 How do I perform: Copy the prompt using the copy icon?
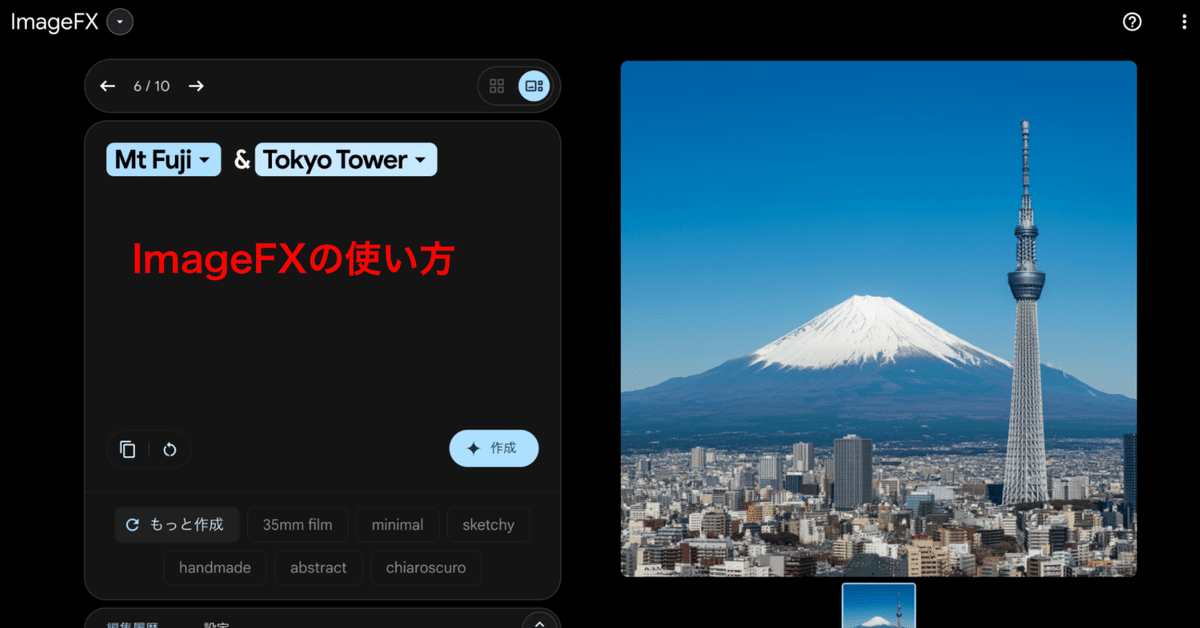[x=128, y=449]
